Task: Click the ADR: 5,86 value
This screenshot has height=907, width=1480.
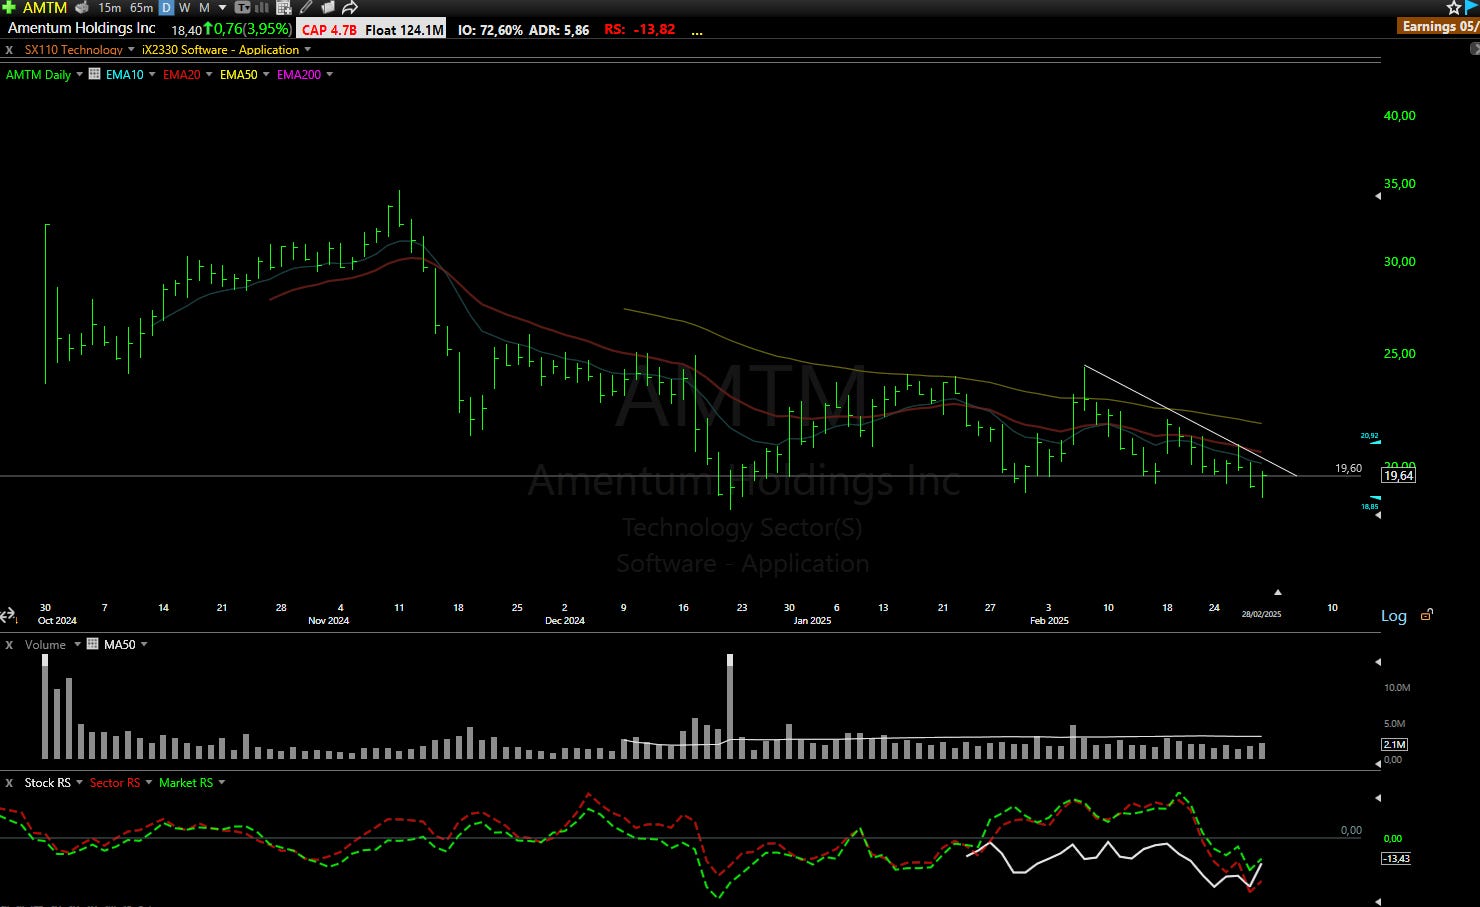Action: pos(559,30)
